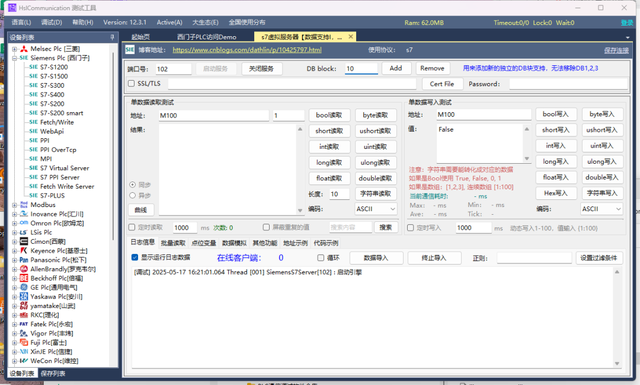640x385 pixels.
Task: Click the AllenBrandly Plc icon
Action: pos(24,269)
